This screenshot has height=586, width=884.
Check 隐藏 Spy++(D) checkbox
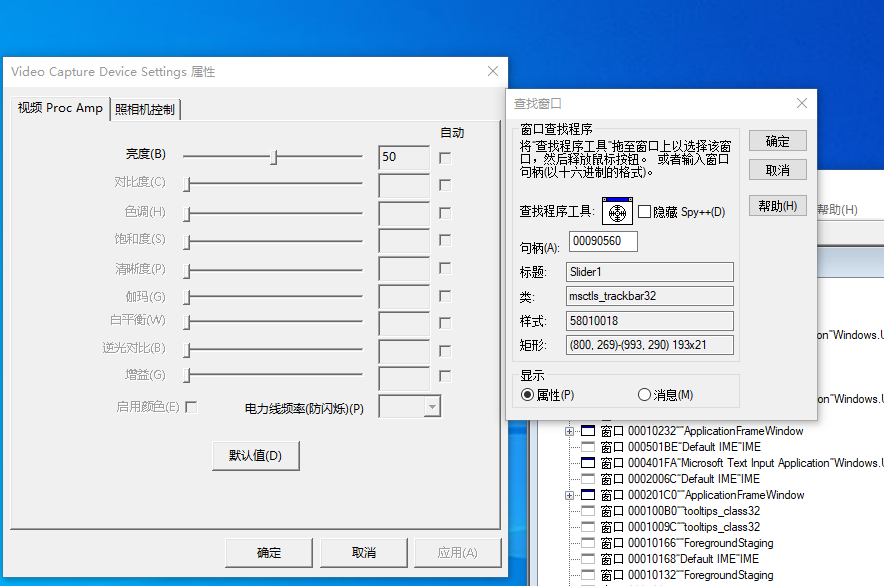[x=644, y=212]
